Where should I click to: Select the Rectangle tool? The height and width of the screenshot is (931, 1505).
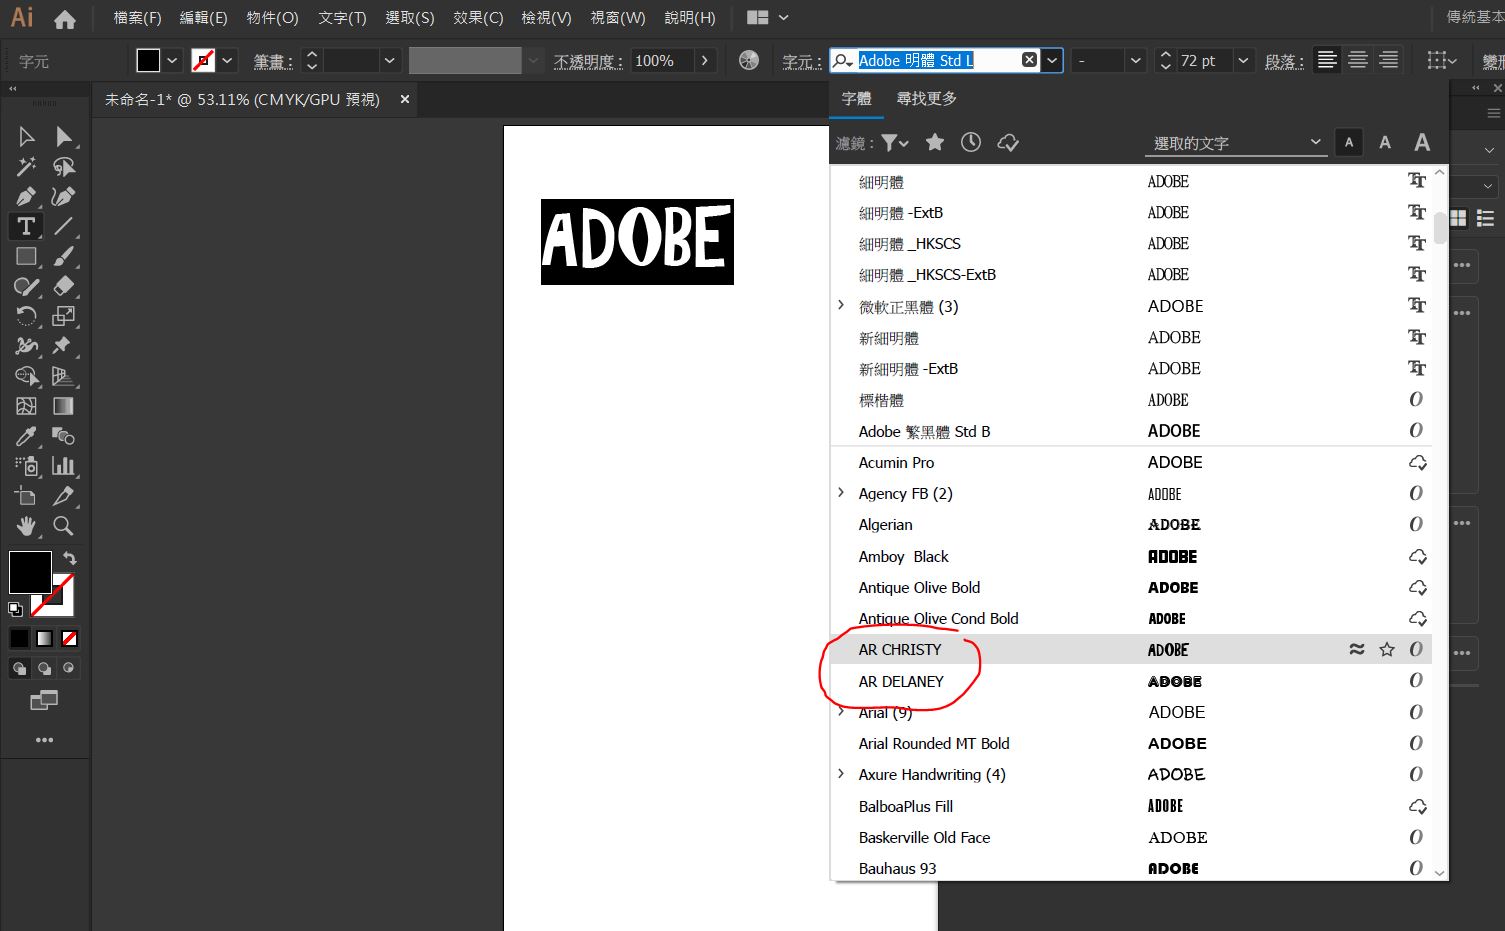point(27,256)
